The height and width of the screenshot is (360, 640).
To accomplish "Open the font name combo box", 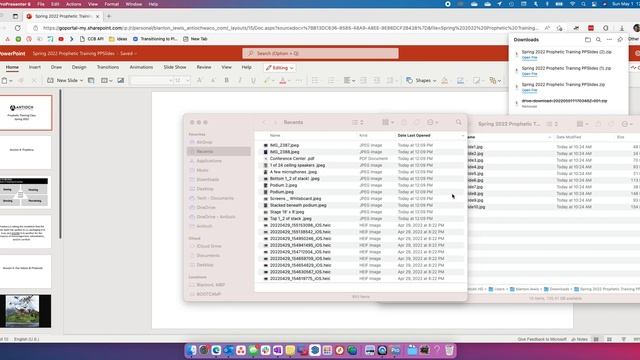I will [x=151, y=80].
